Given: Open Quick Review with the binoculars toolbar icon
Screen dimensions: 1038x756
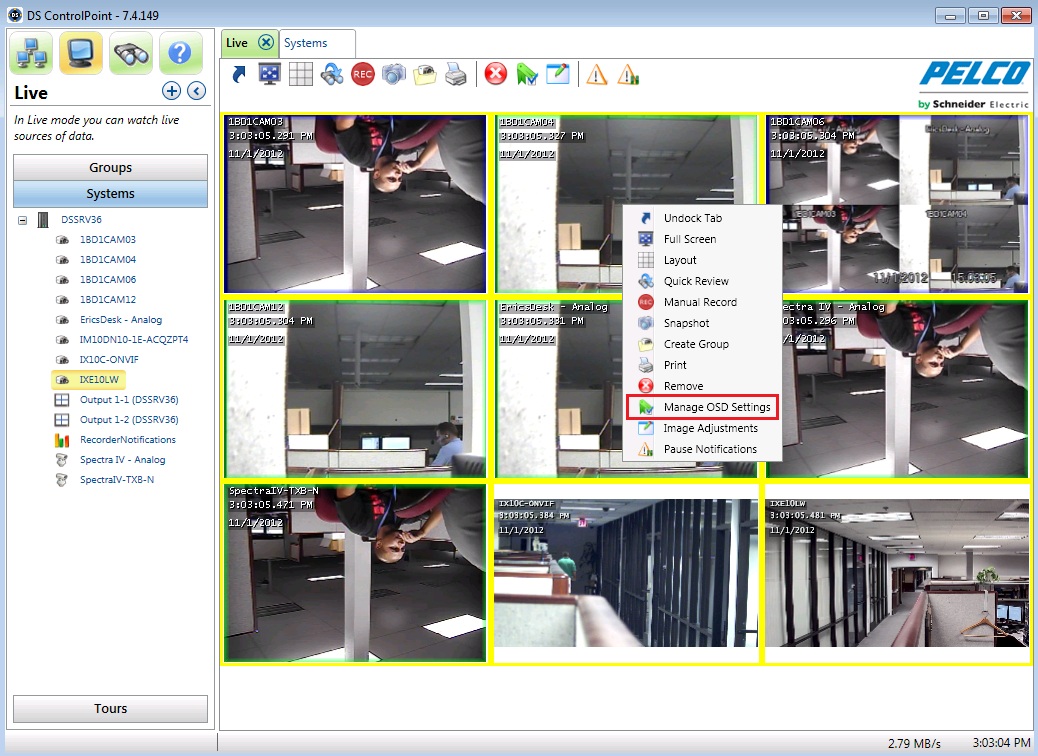Looking at the screenshot, I should (x=331, y=73).
